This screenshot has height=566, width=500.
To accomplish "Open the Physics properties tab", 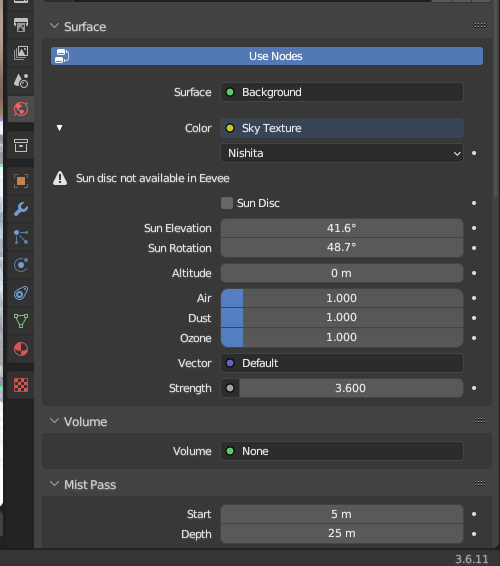I will pyautogui.click(x=21, y=265).
